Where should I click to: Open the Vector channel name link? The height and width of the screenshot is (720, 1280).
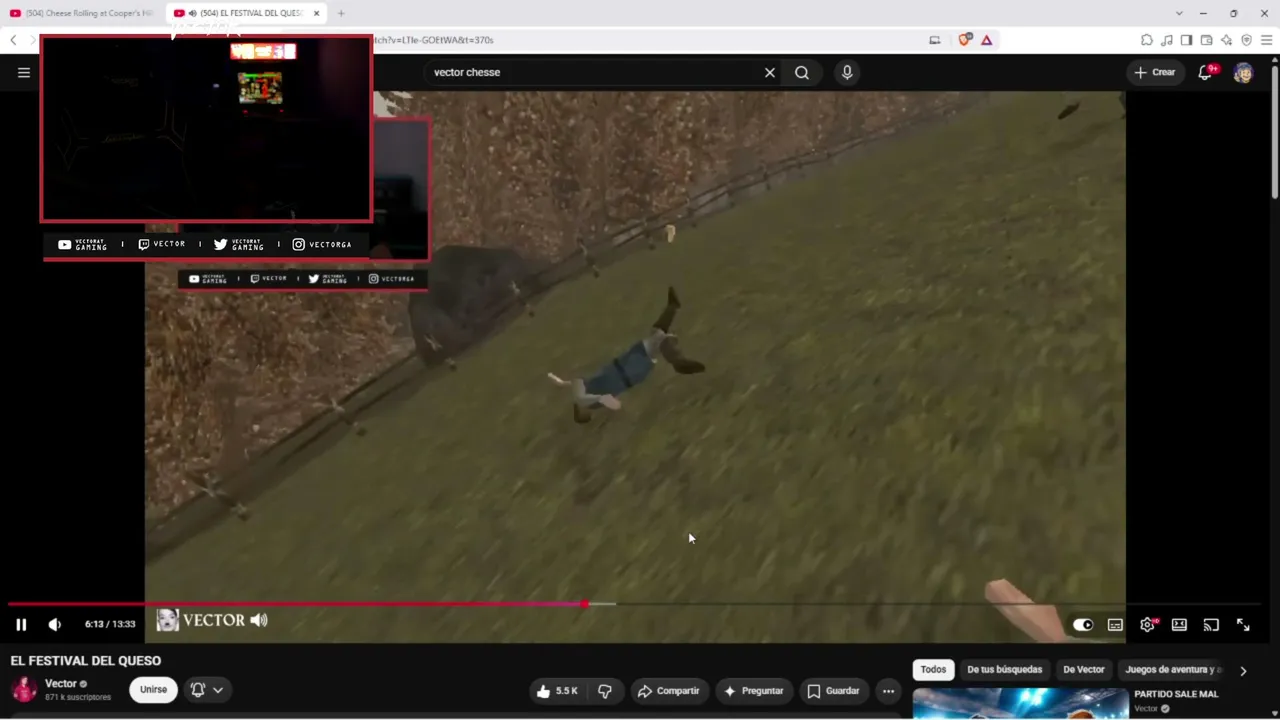click(61, 684)
